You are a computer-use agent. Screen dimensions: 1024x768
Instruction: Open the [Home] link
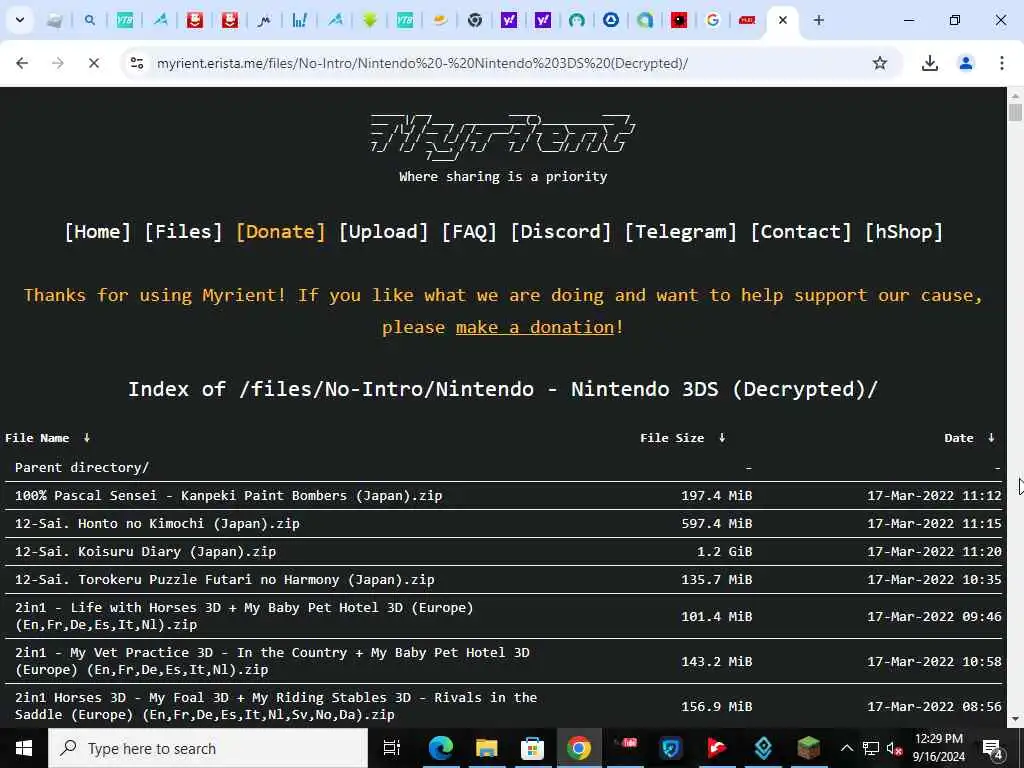point(97,231)
